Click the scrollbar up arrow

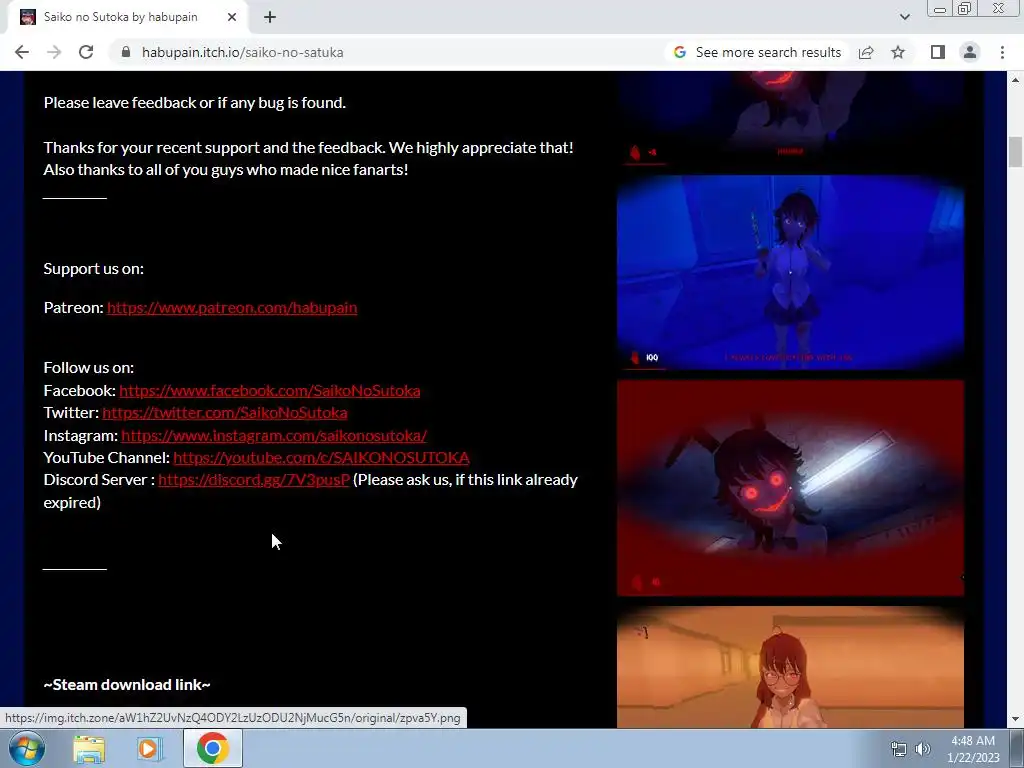[1015, 80]
